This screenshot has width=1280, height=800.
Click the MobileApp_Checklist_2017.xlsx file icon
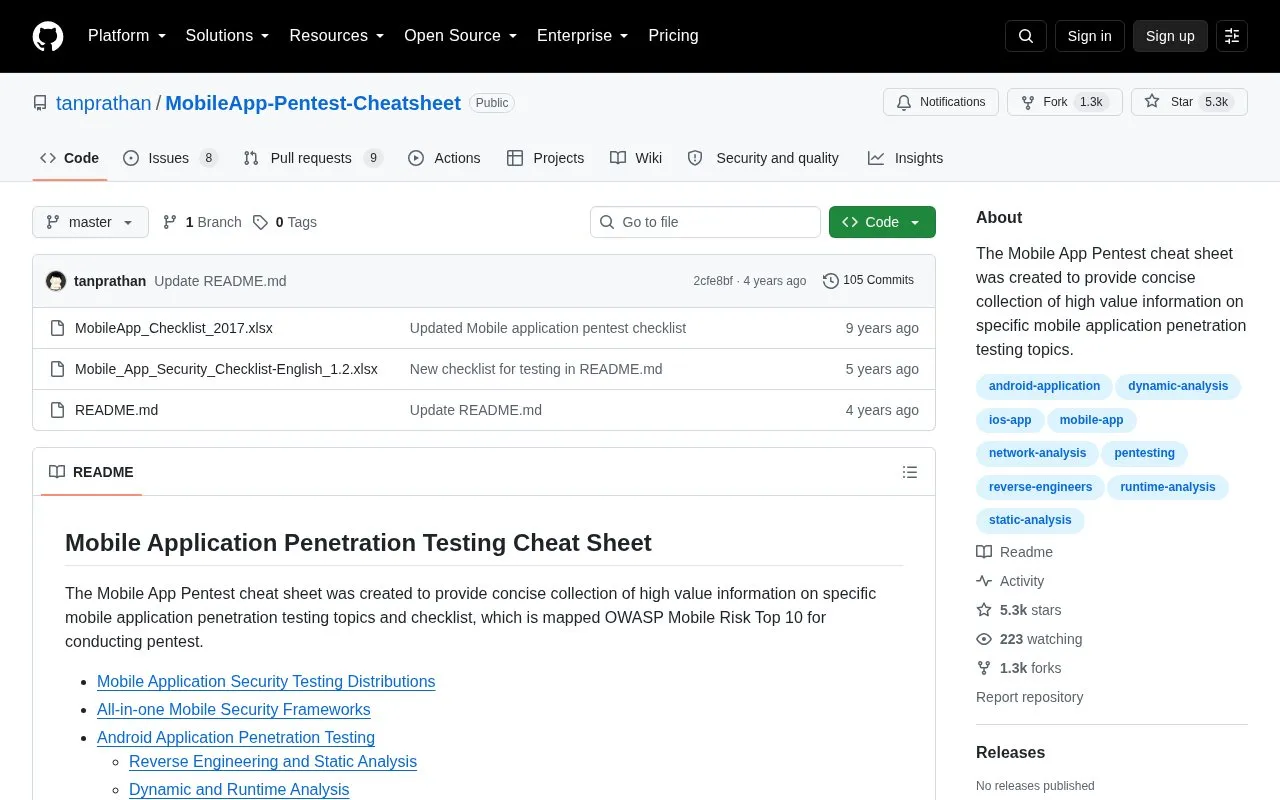pos(57,328)
